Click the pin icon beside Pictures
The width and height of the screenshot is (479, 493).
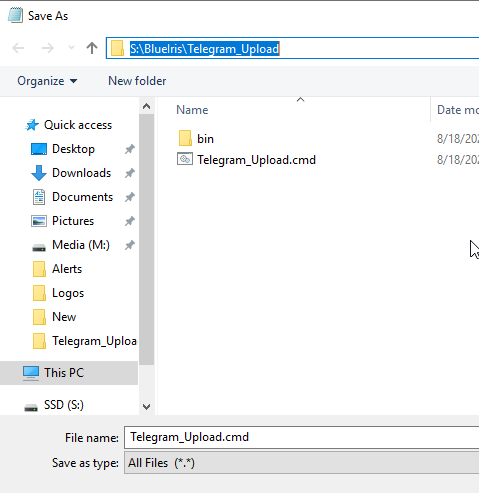pos(130,221)
